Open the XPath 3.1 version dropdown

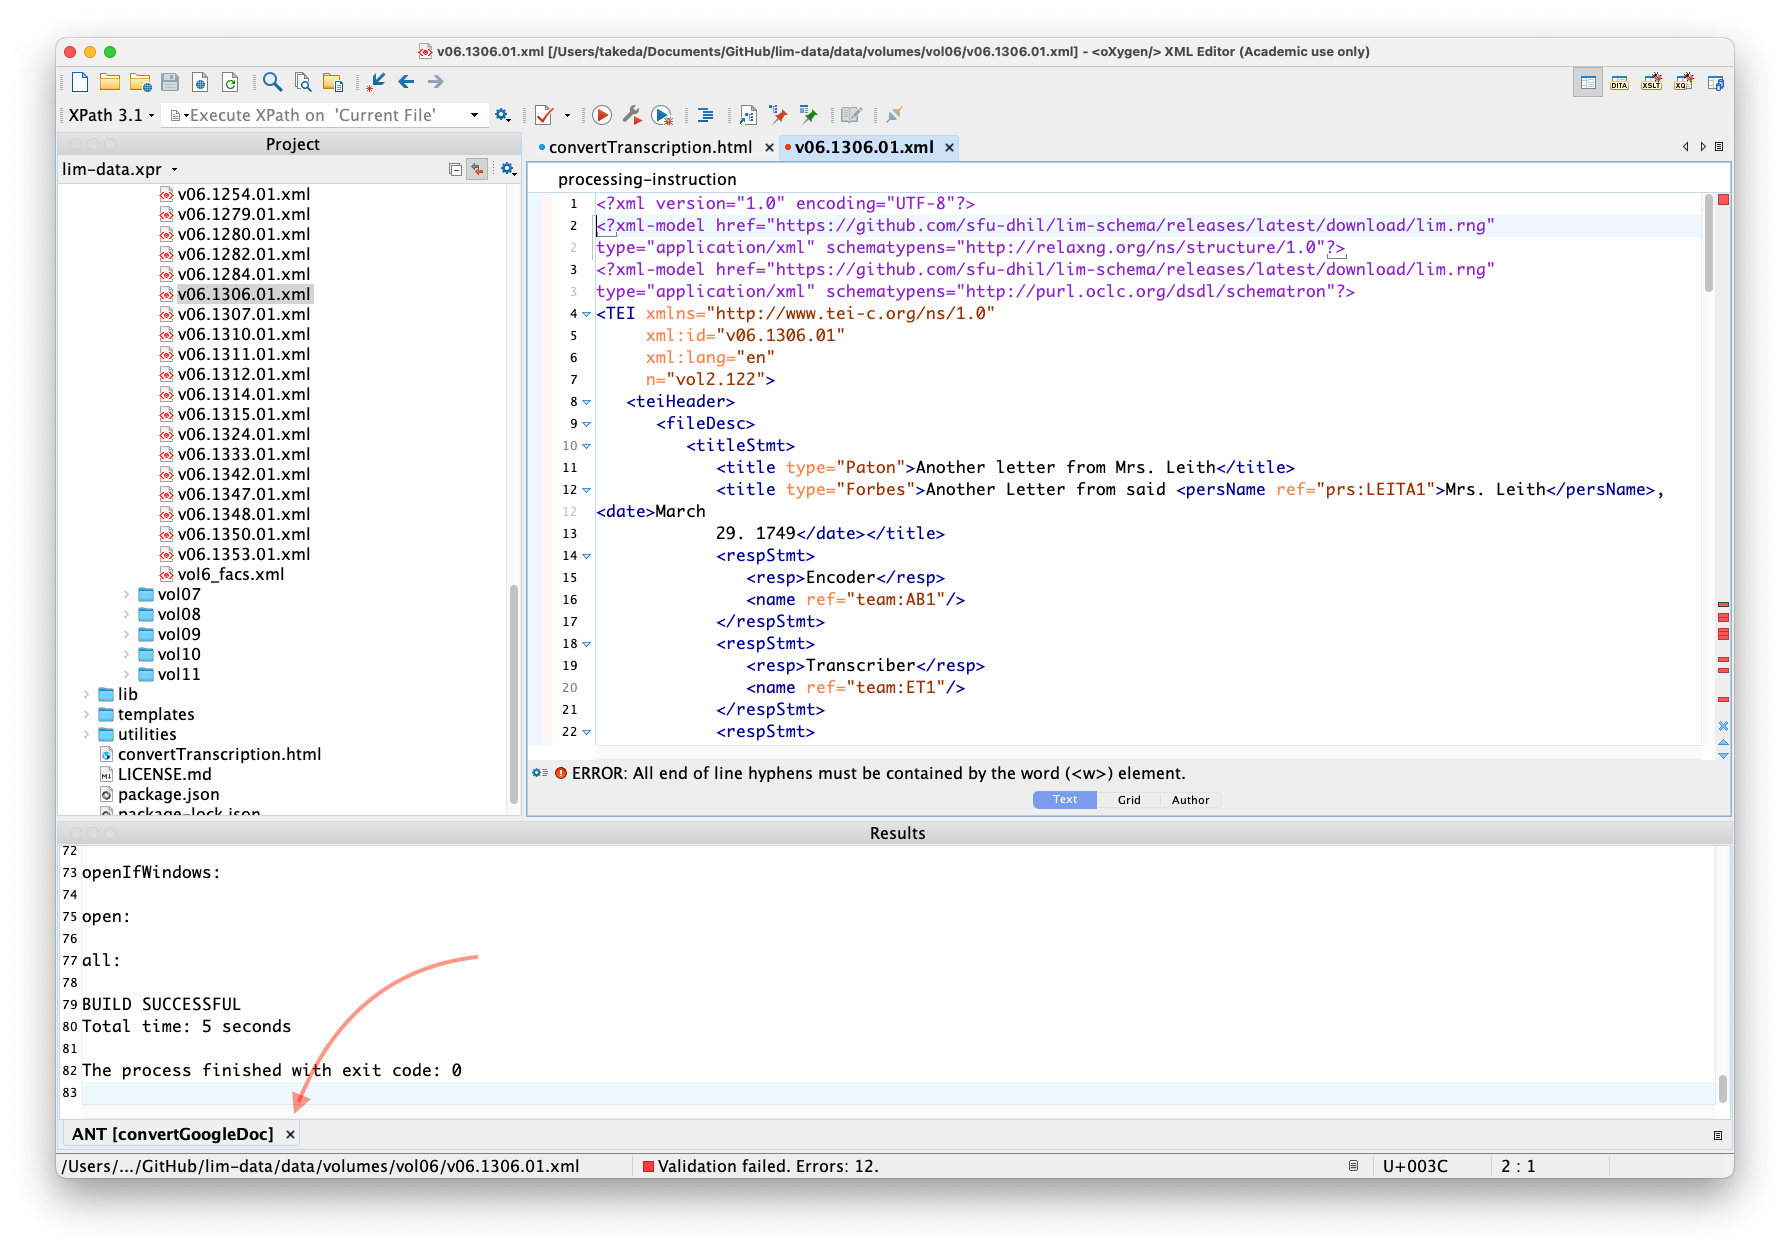pos(150,114)
